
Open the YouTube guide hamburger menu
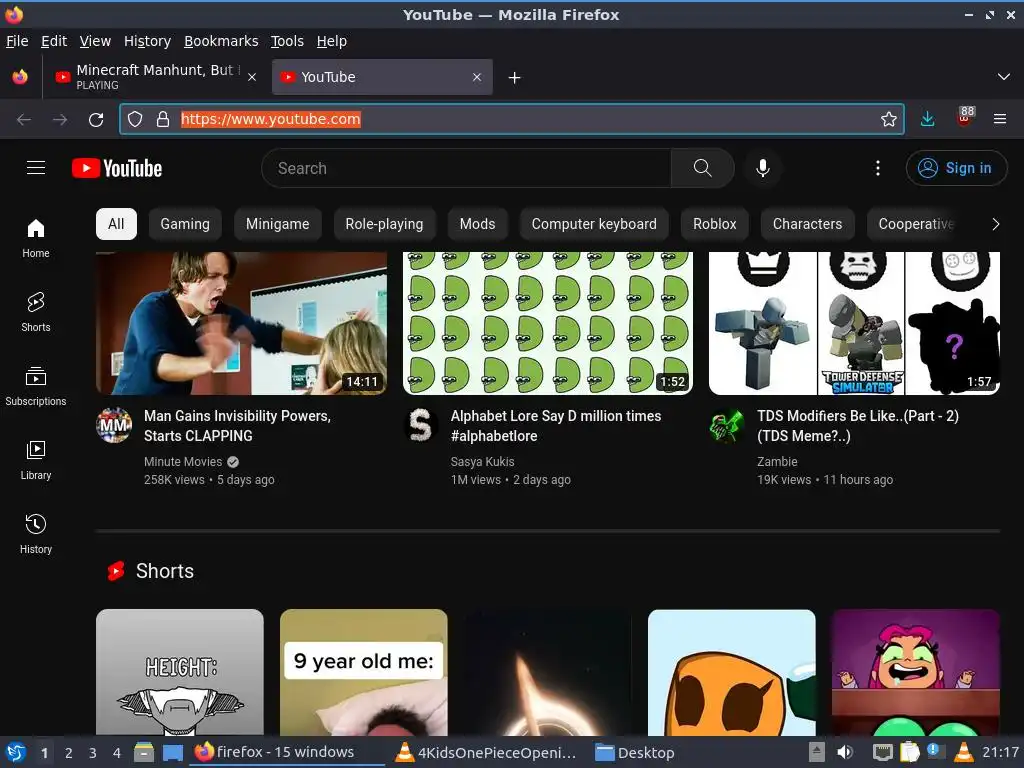click(x=36, y=168)
